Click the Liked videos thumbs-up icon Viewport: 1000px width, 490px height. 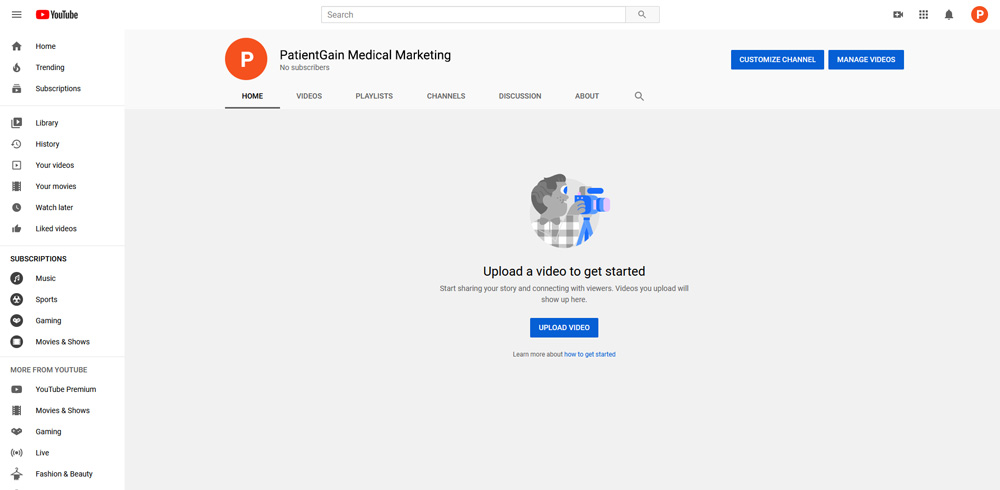(17, 228)
